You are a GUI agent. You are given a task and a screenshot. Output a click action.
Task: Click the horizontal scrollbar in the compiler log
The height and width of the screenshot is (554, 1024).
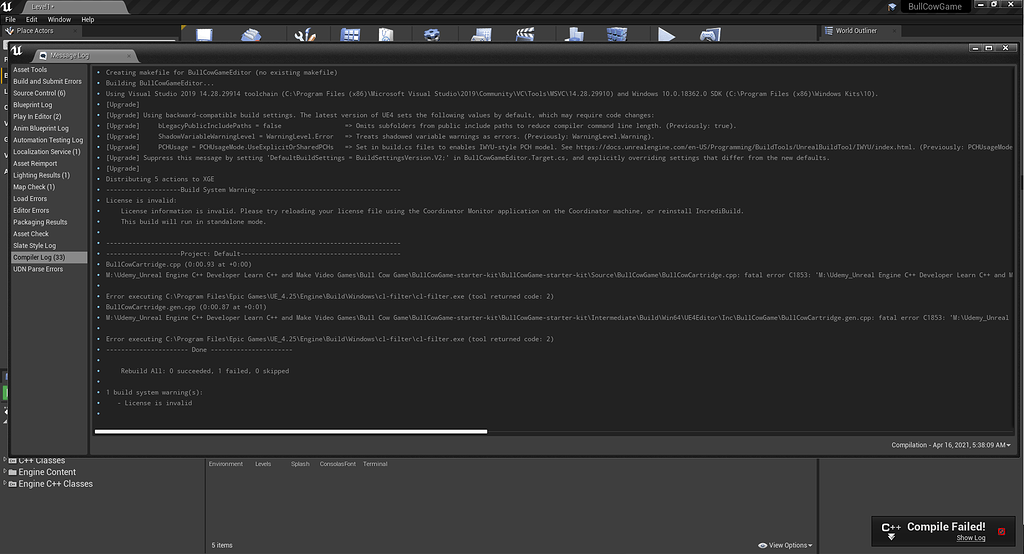(291, 431)
